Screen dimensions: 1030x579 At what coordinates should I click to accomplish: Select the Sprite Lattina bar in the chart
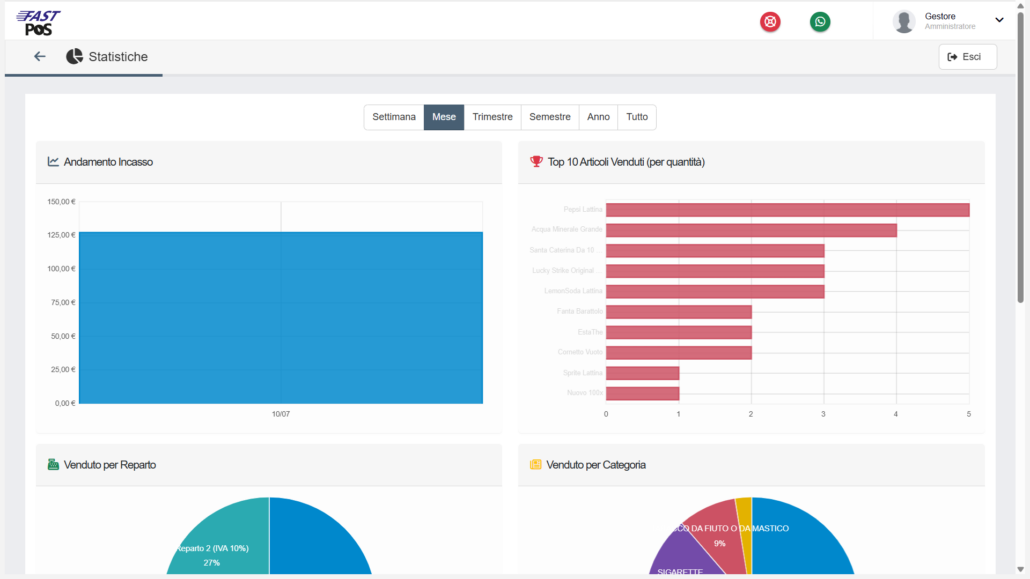click(642, 373)
